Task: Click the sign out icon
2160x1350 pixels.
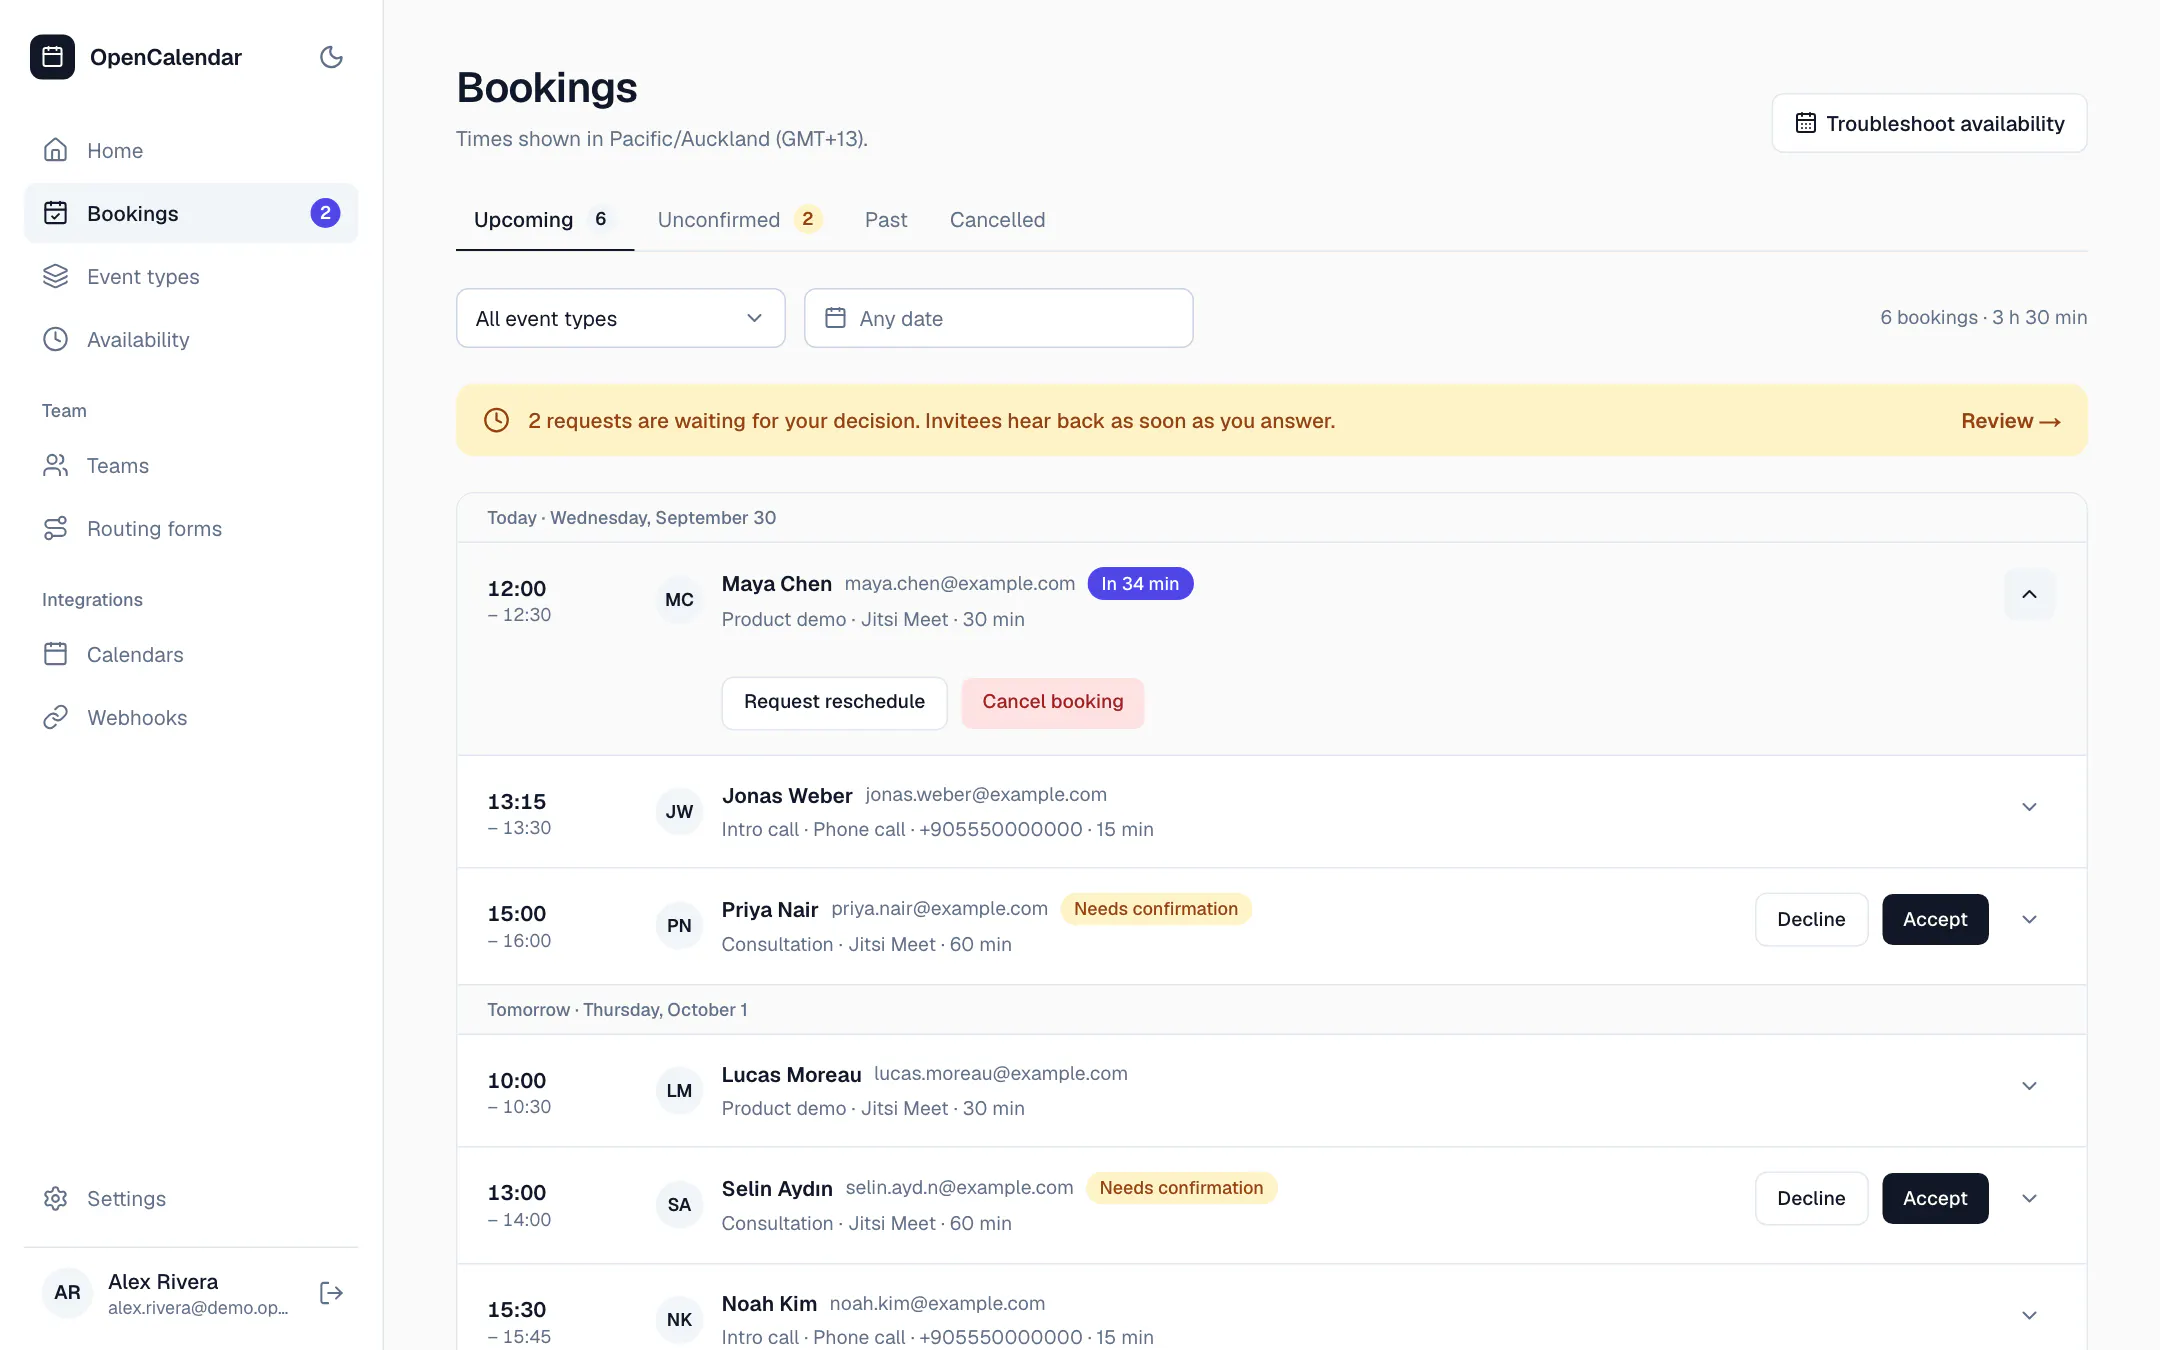Action: point(331,1293)
